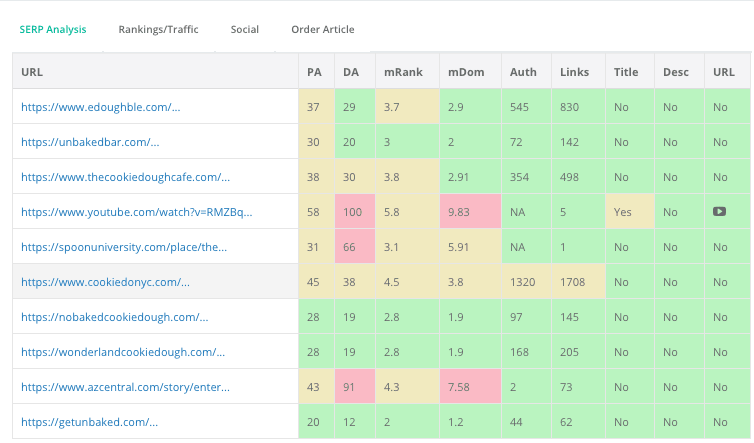
Task: Visit the cookiedonyc.com link
Action: 105,282
